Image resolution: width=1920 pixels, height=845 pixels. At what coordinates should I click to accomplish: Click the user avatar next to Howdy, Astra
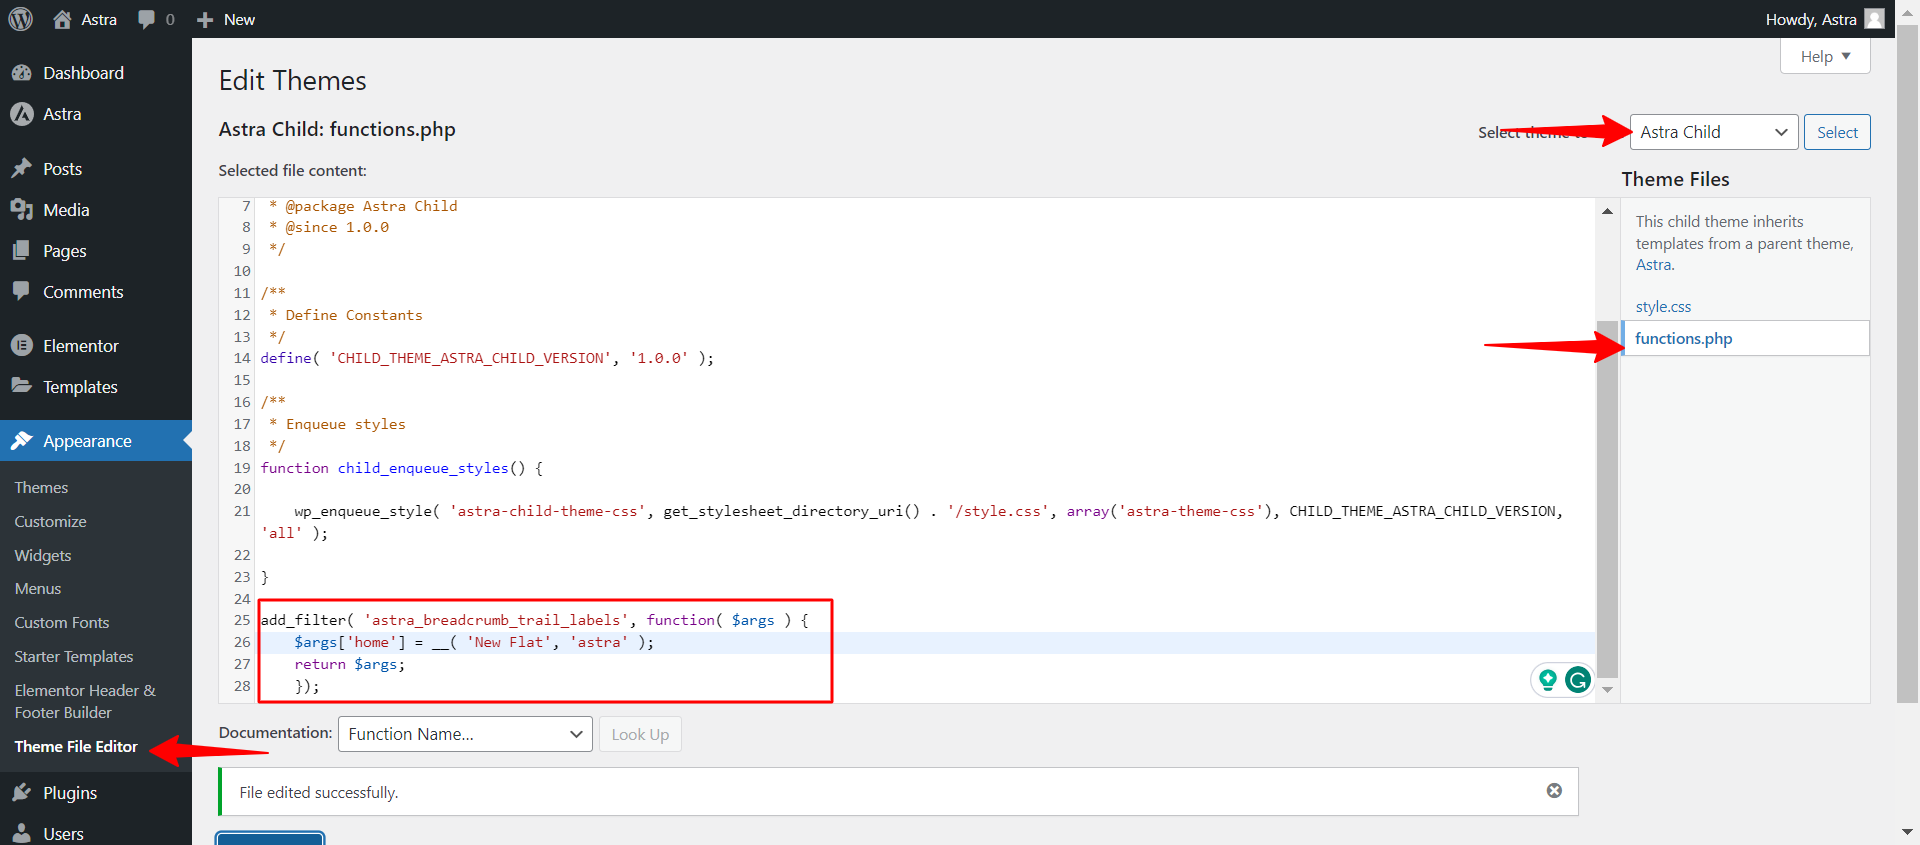point(1874,19)
